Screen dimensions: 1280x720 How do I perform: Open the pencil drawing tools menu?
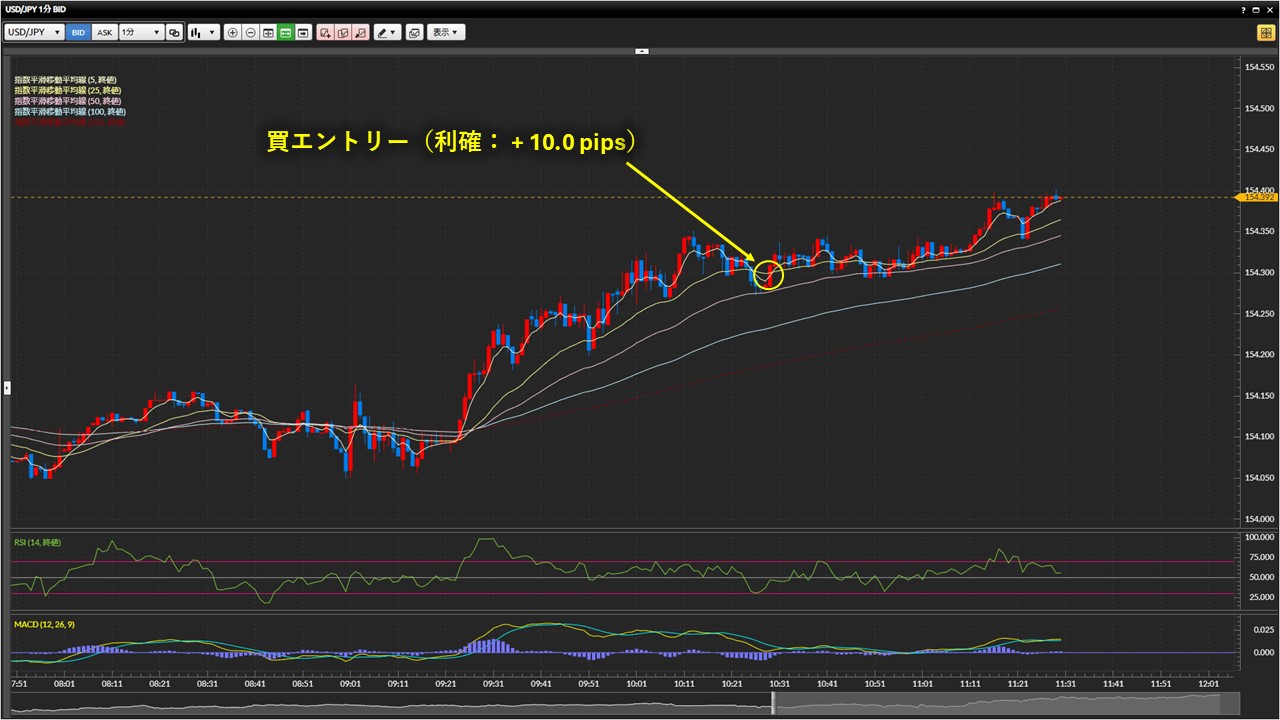[386, 32]
